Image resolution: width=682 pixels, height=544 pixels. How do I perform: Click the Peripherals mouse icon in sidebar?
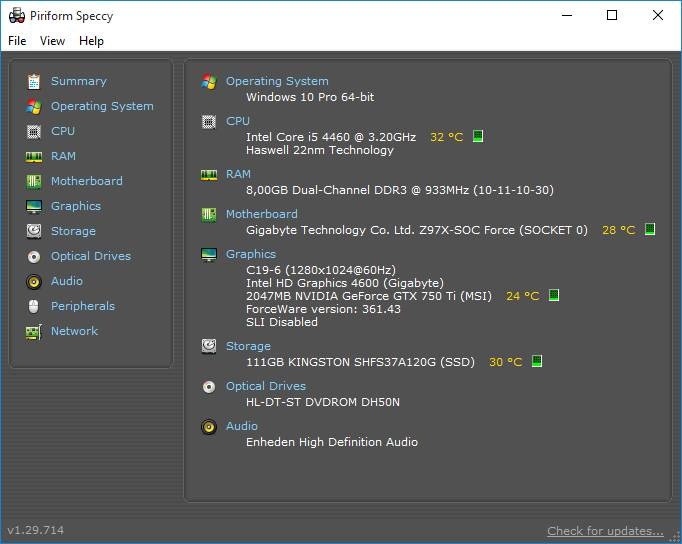(x=33, y=307)
